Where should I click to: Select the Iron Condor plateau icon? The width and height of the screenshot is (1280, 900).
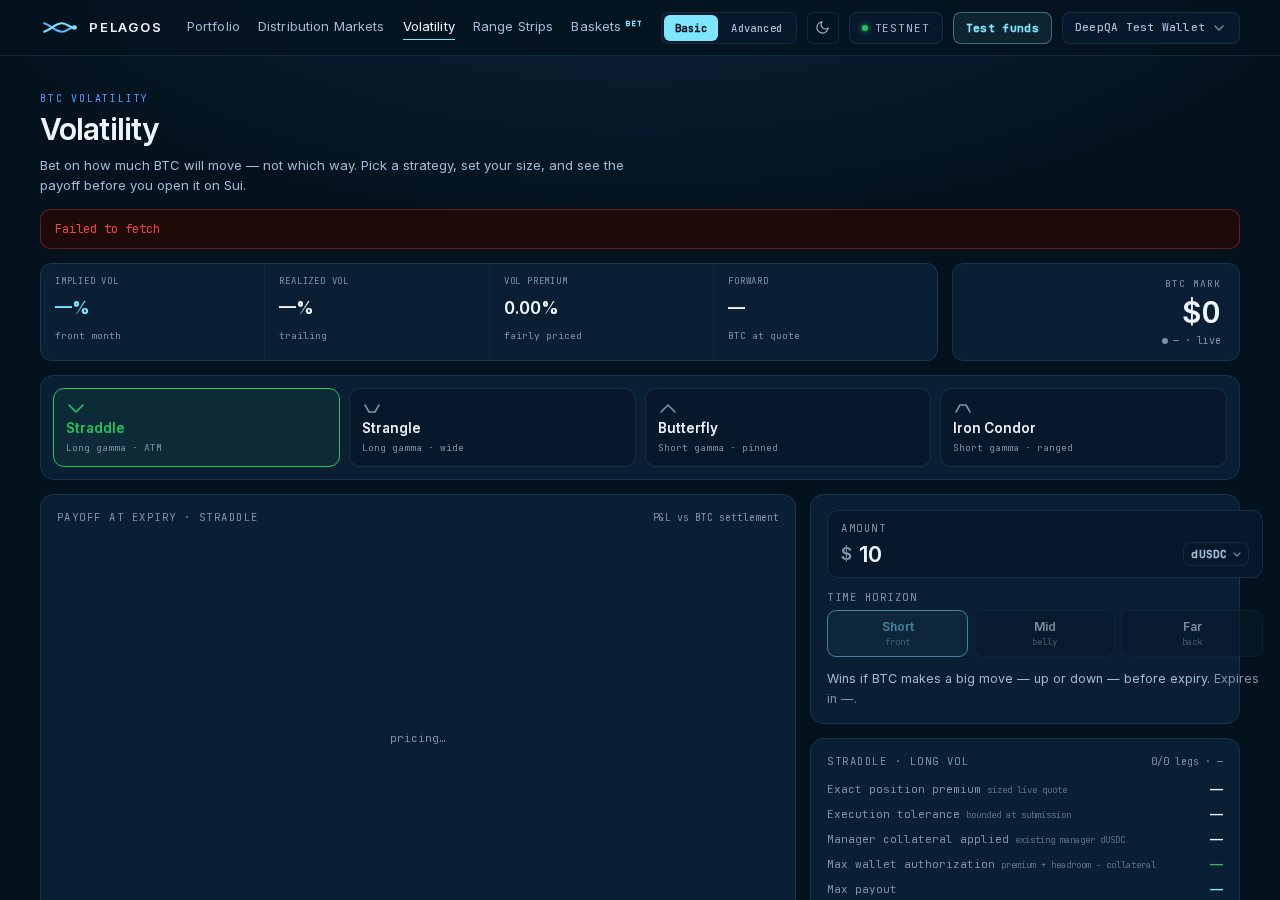[x=963, y=408]
